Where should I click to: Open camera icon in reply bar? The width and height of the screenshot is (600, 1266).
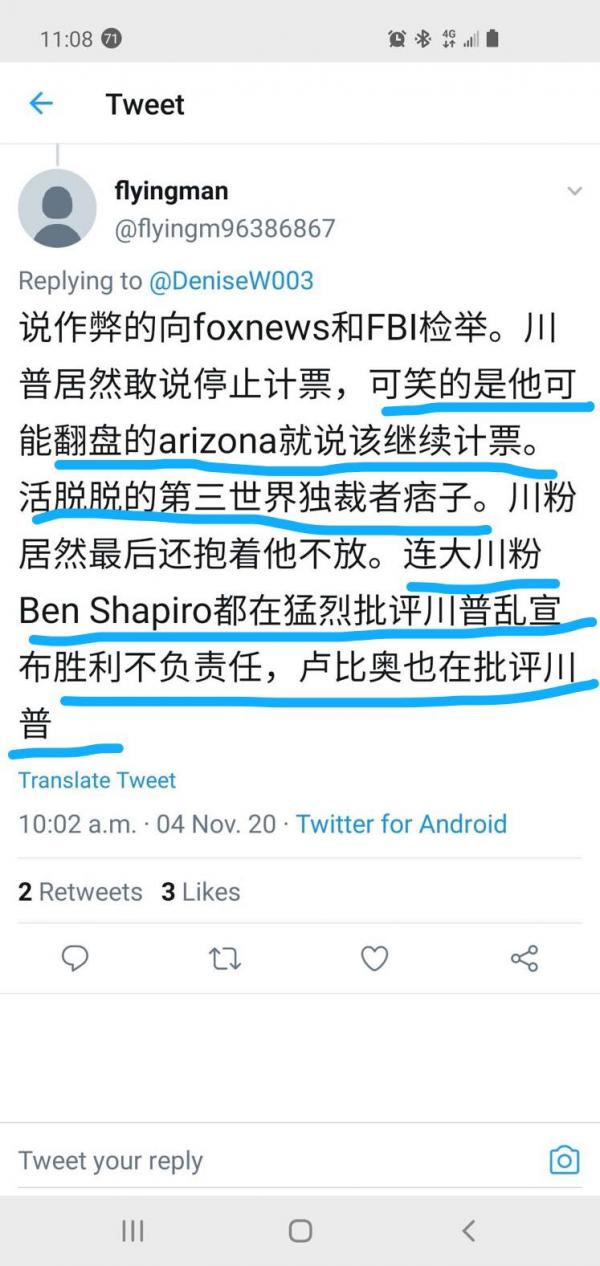point(565,1160)
